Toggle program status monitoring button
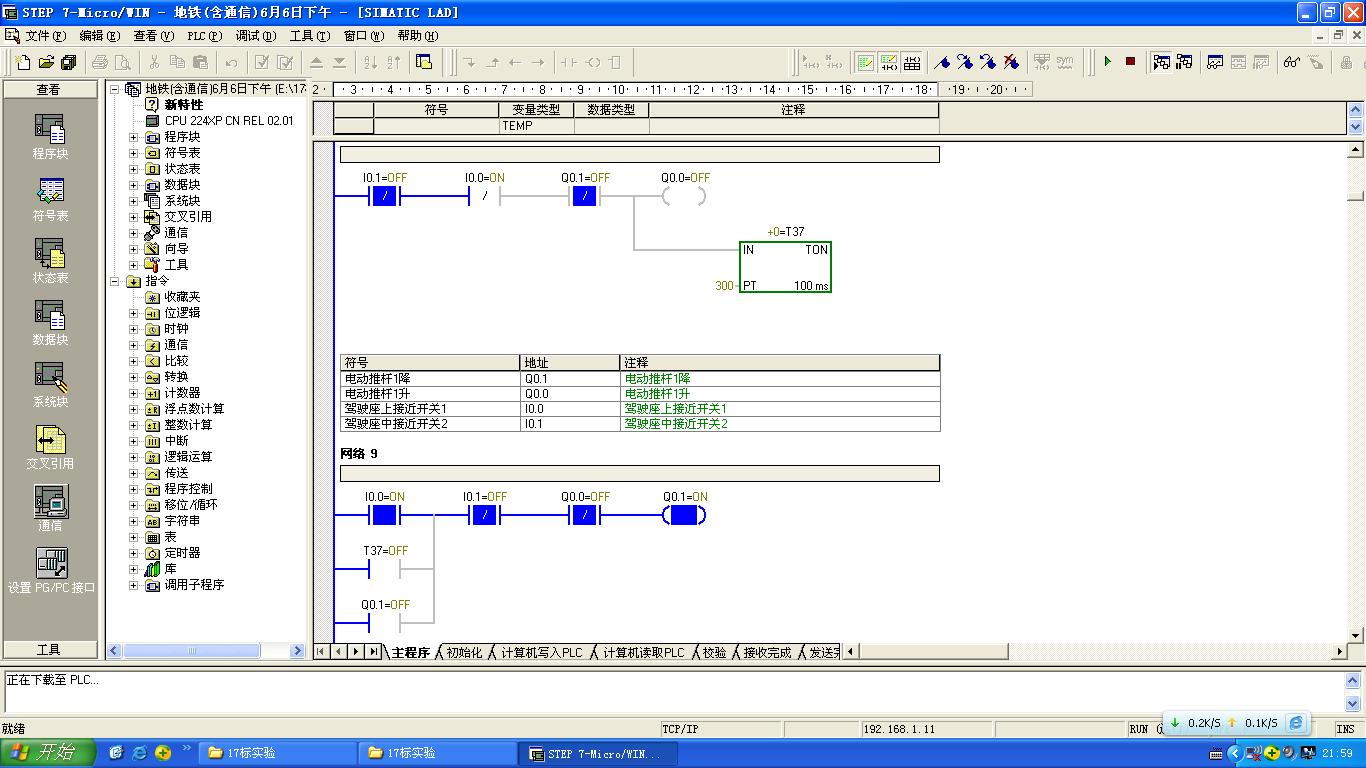 point(1161,62)
